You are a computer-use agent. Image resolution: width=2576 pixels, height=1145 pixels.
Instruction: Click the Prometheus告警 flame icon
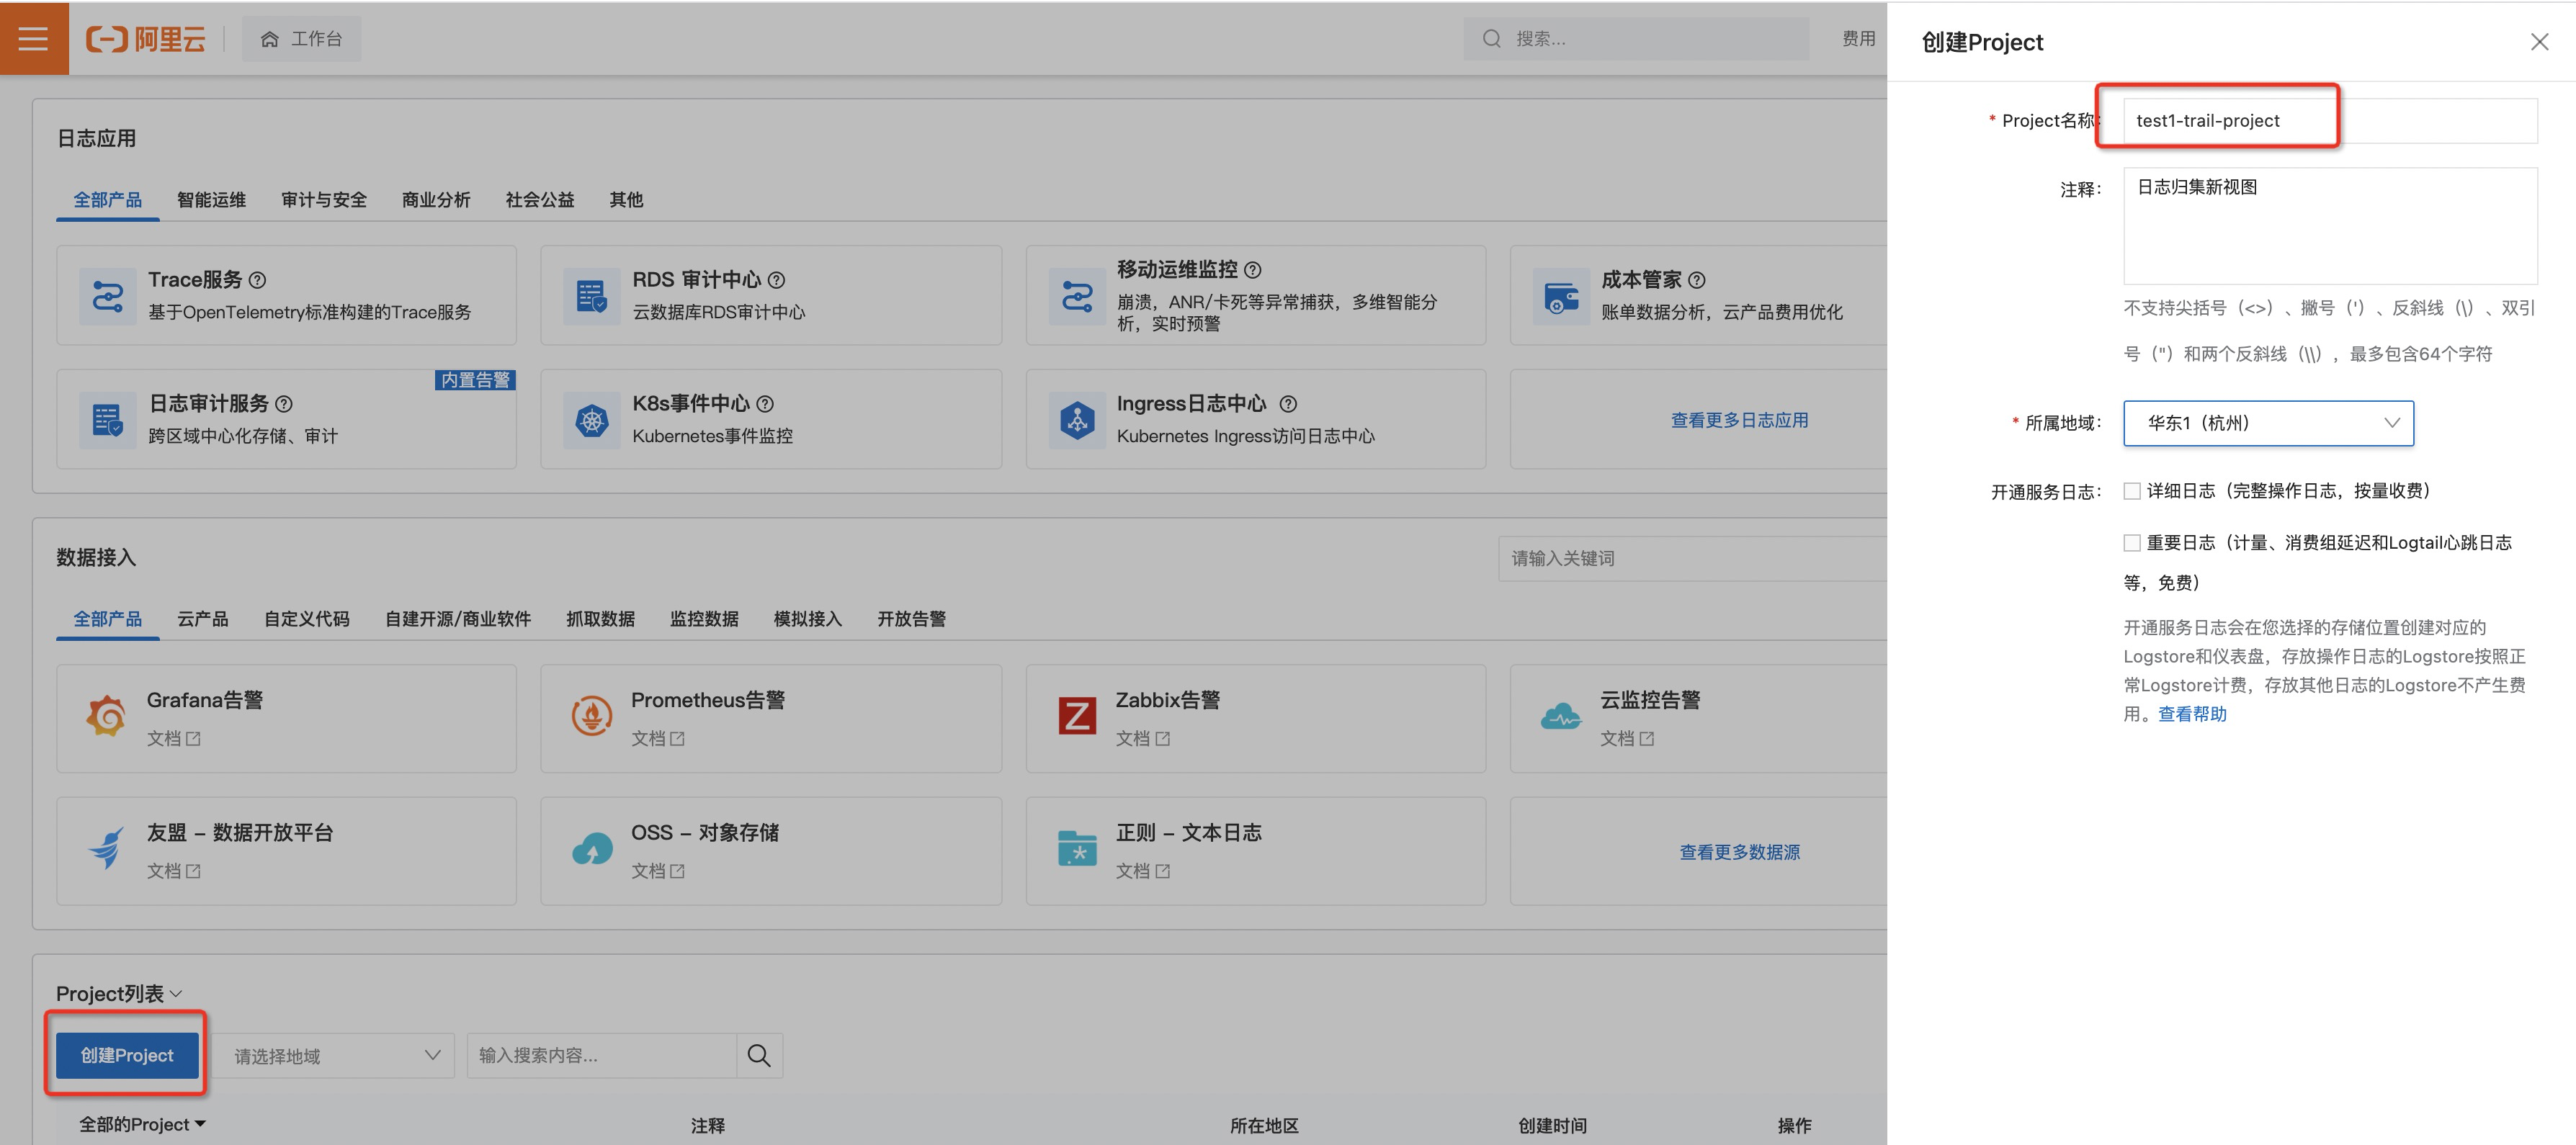point(591,716)
